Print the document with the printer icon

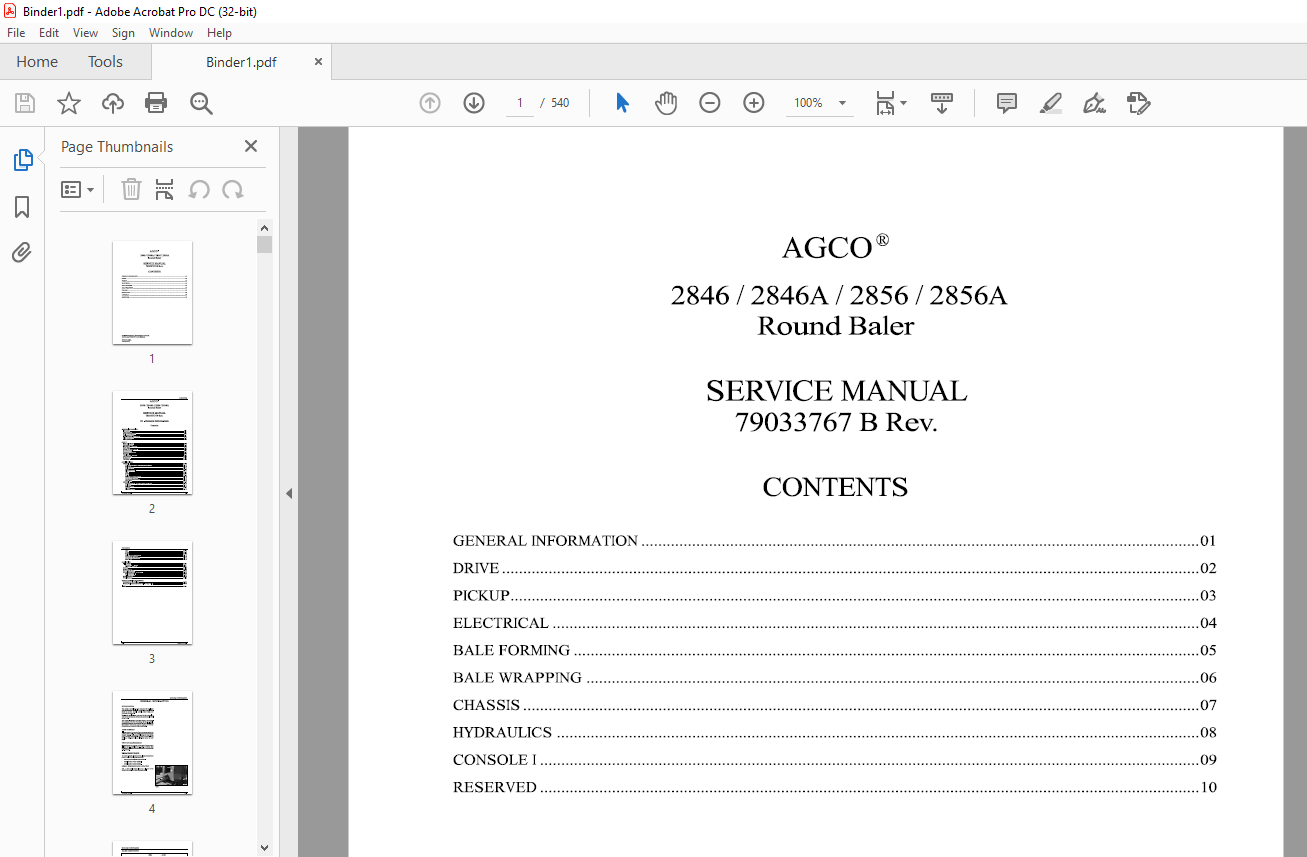(156, 103)
